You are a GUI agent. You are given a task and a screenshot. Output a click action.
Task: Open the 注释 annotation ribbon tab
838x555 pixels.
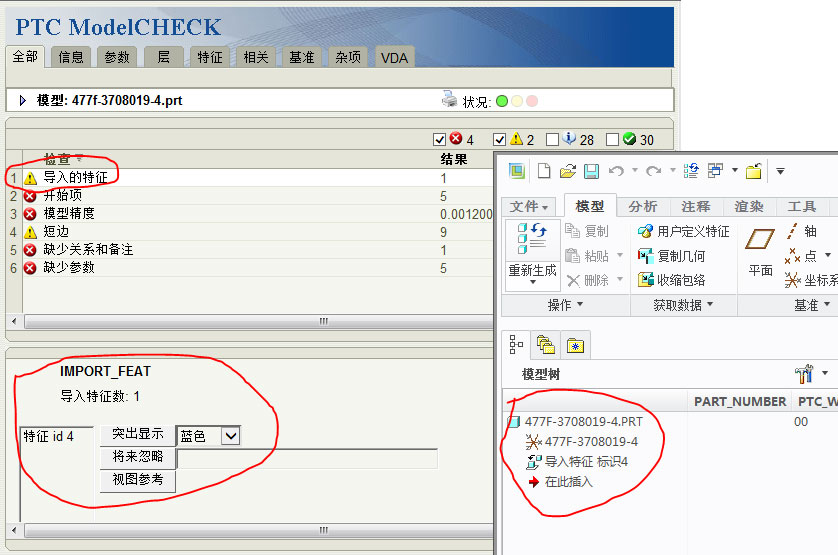(695, 206)
